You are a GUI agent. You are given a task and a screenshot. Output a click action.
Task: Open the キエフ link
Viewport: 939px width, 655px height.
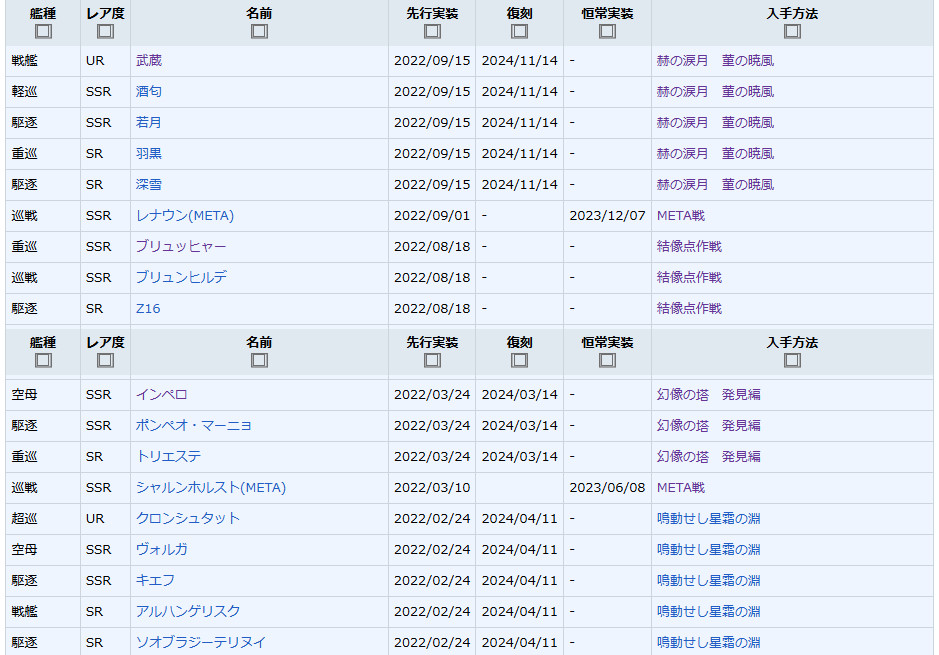[x=155, y=581]
